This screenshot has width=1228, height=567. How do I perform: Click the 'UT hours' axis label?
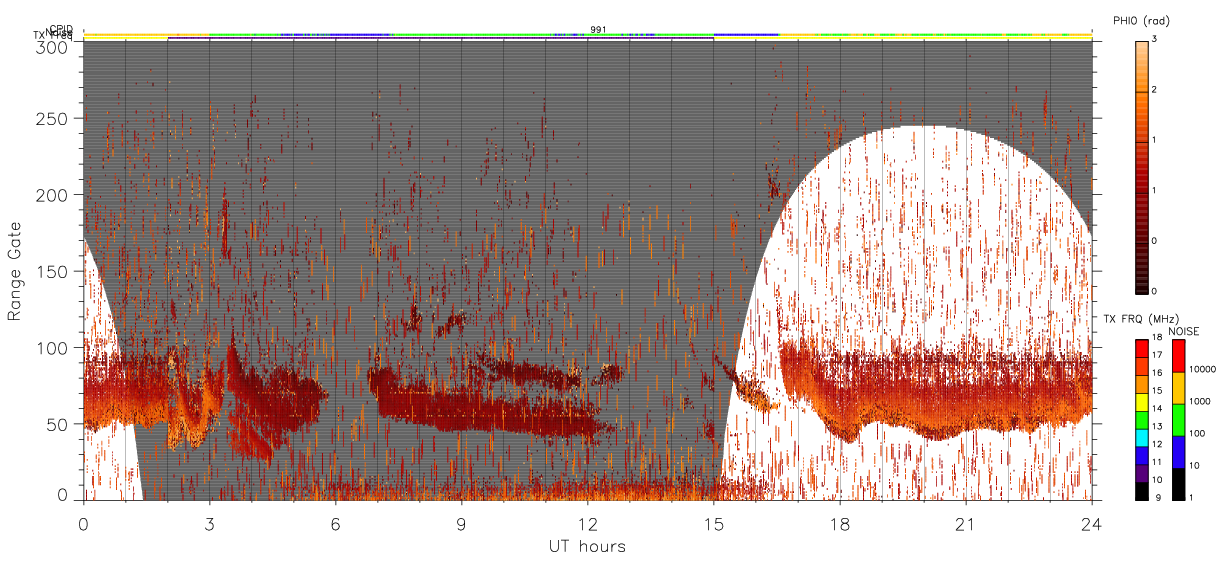(587, 546)
